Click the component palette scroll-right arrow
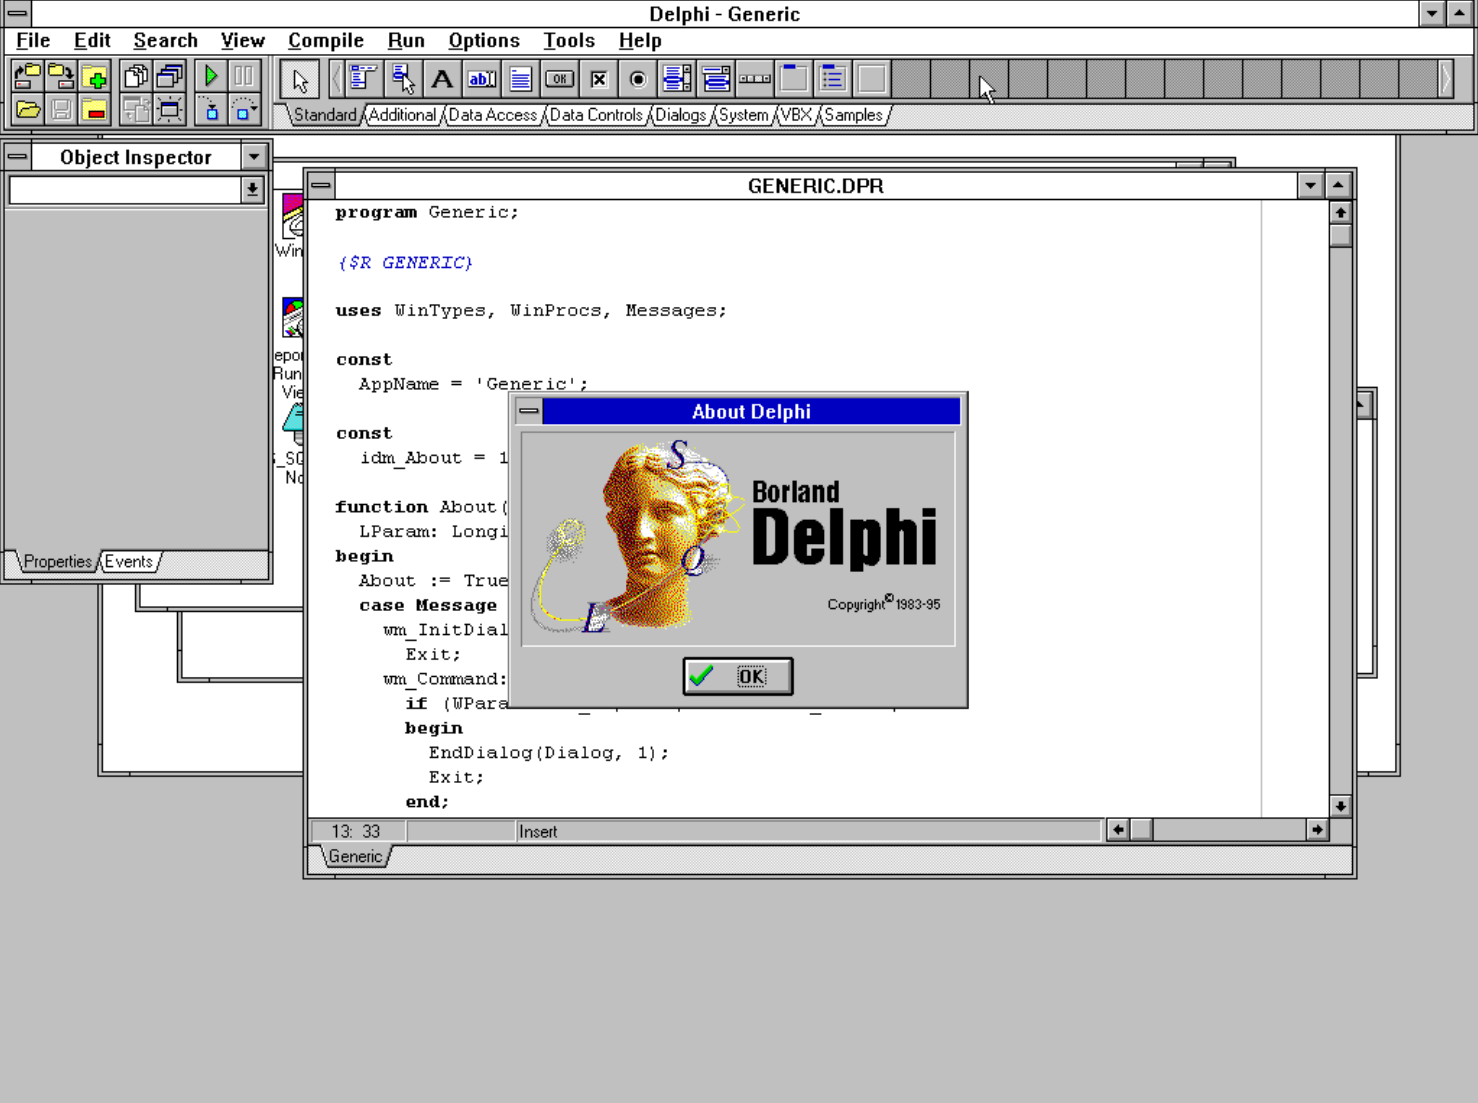 (1446, 79)
